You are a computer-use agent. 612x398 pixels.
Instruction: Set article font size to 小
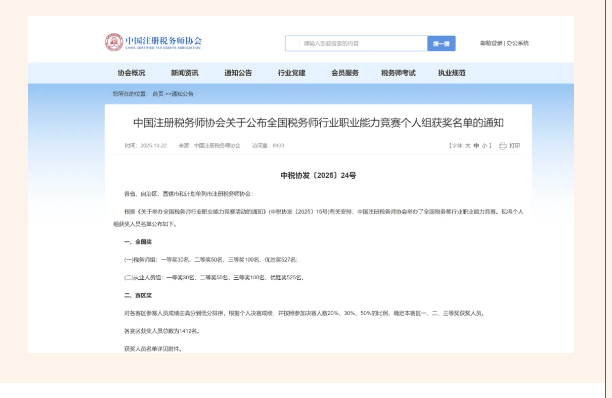[484, 146]
